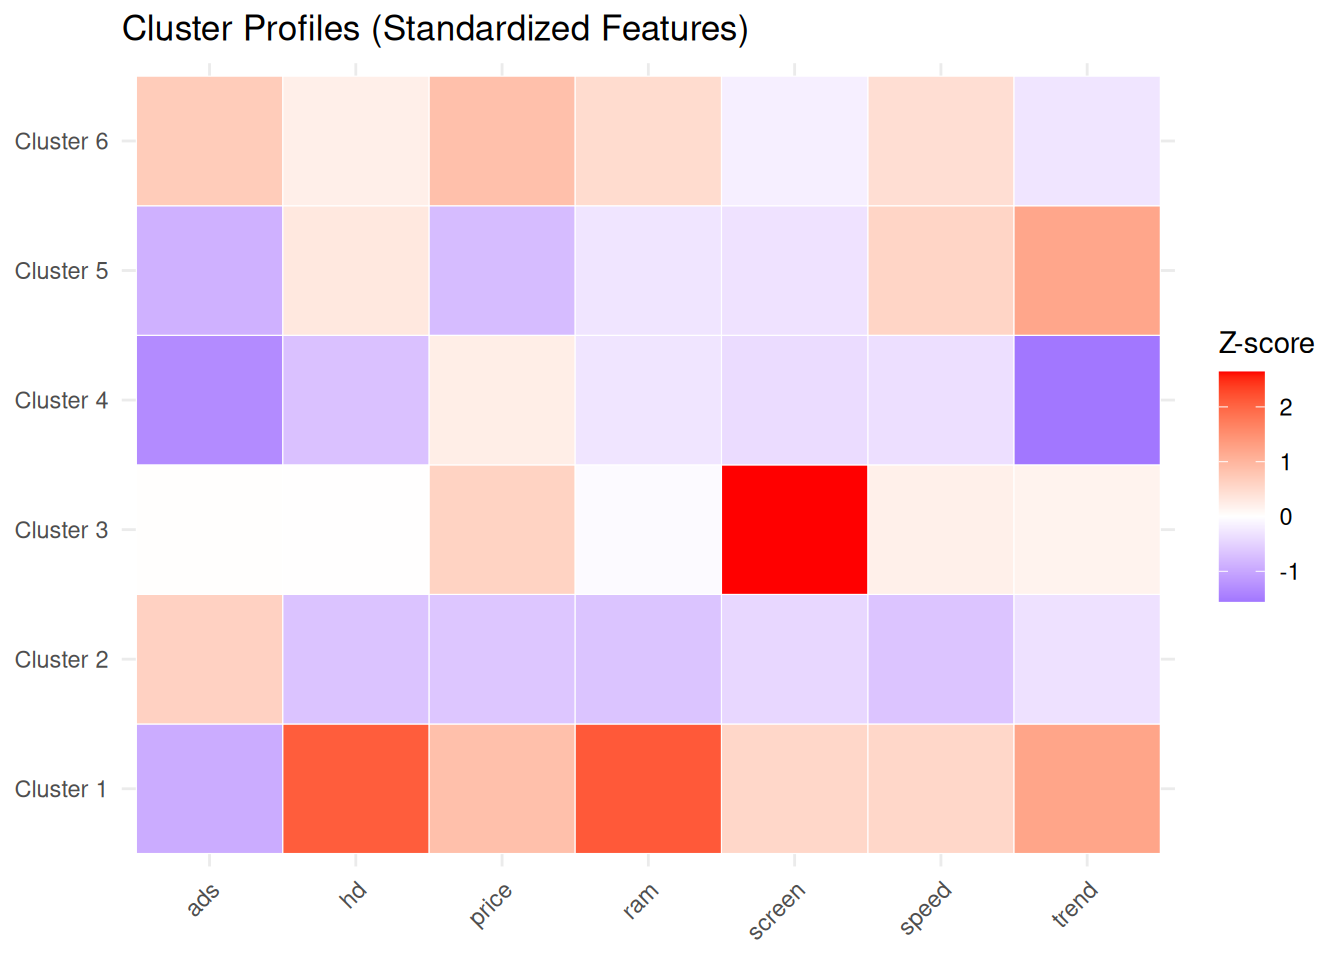Click the Z-score legend color bar
The image size is (1344, 960).
(1241, 487)
